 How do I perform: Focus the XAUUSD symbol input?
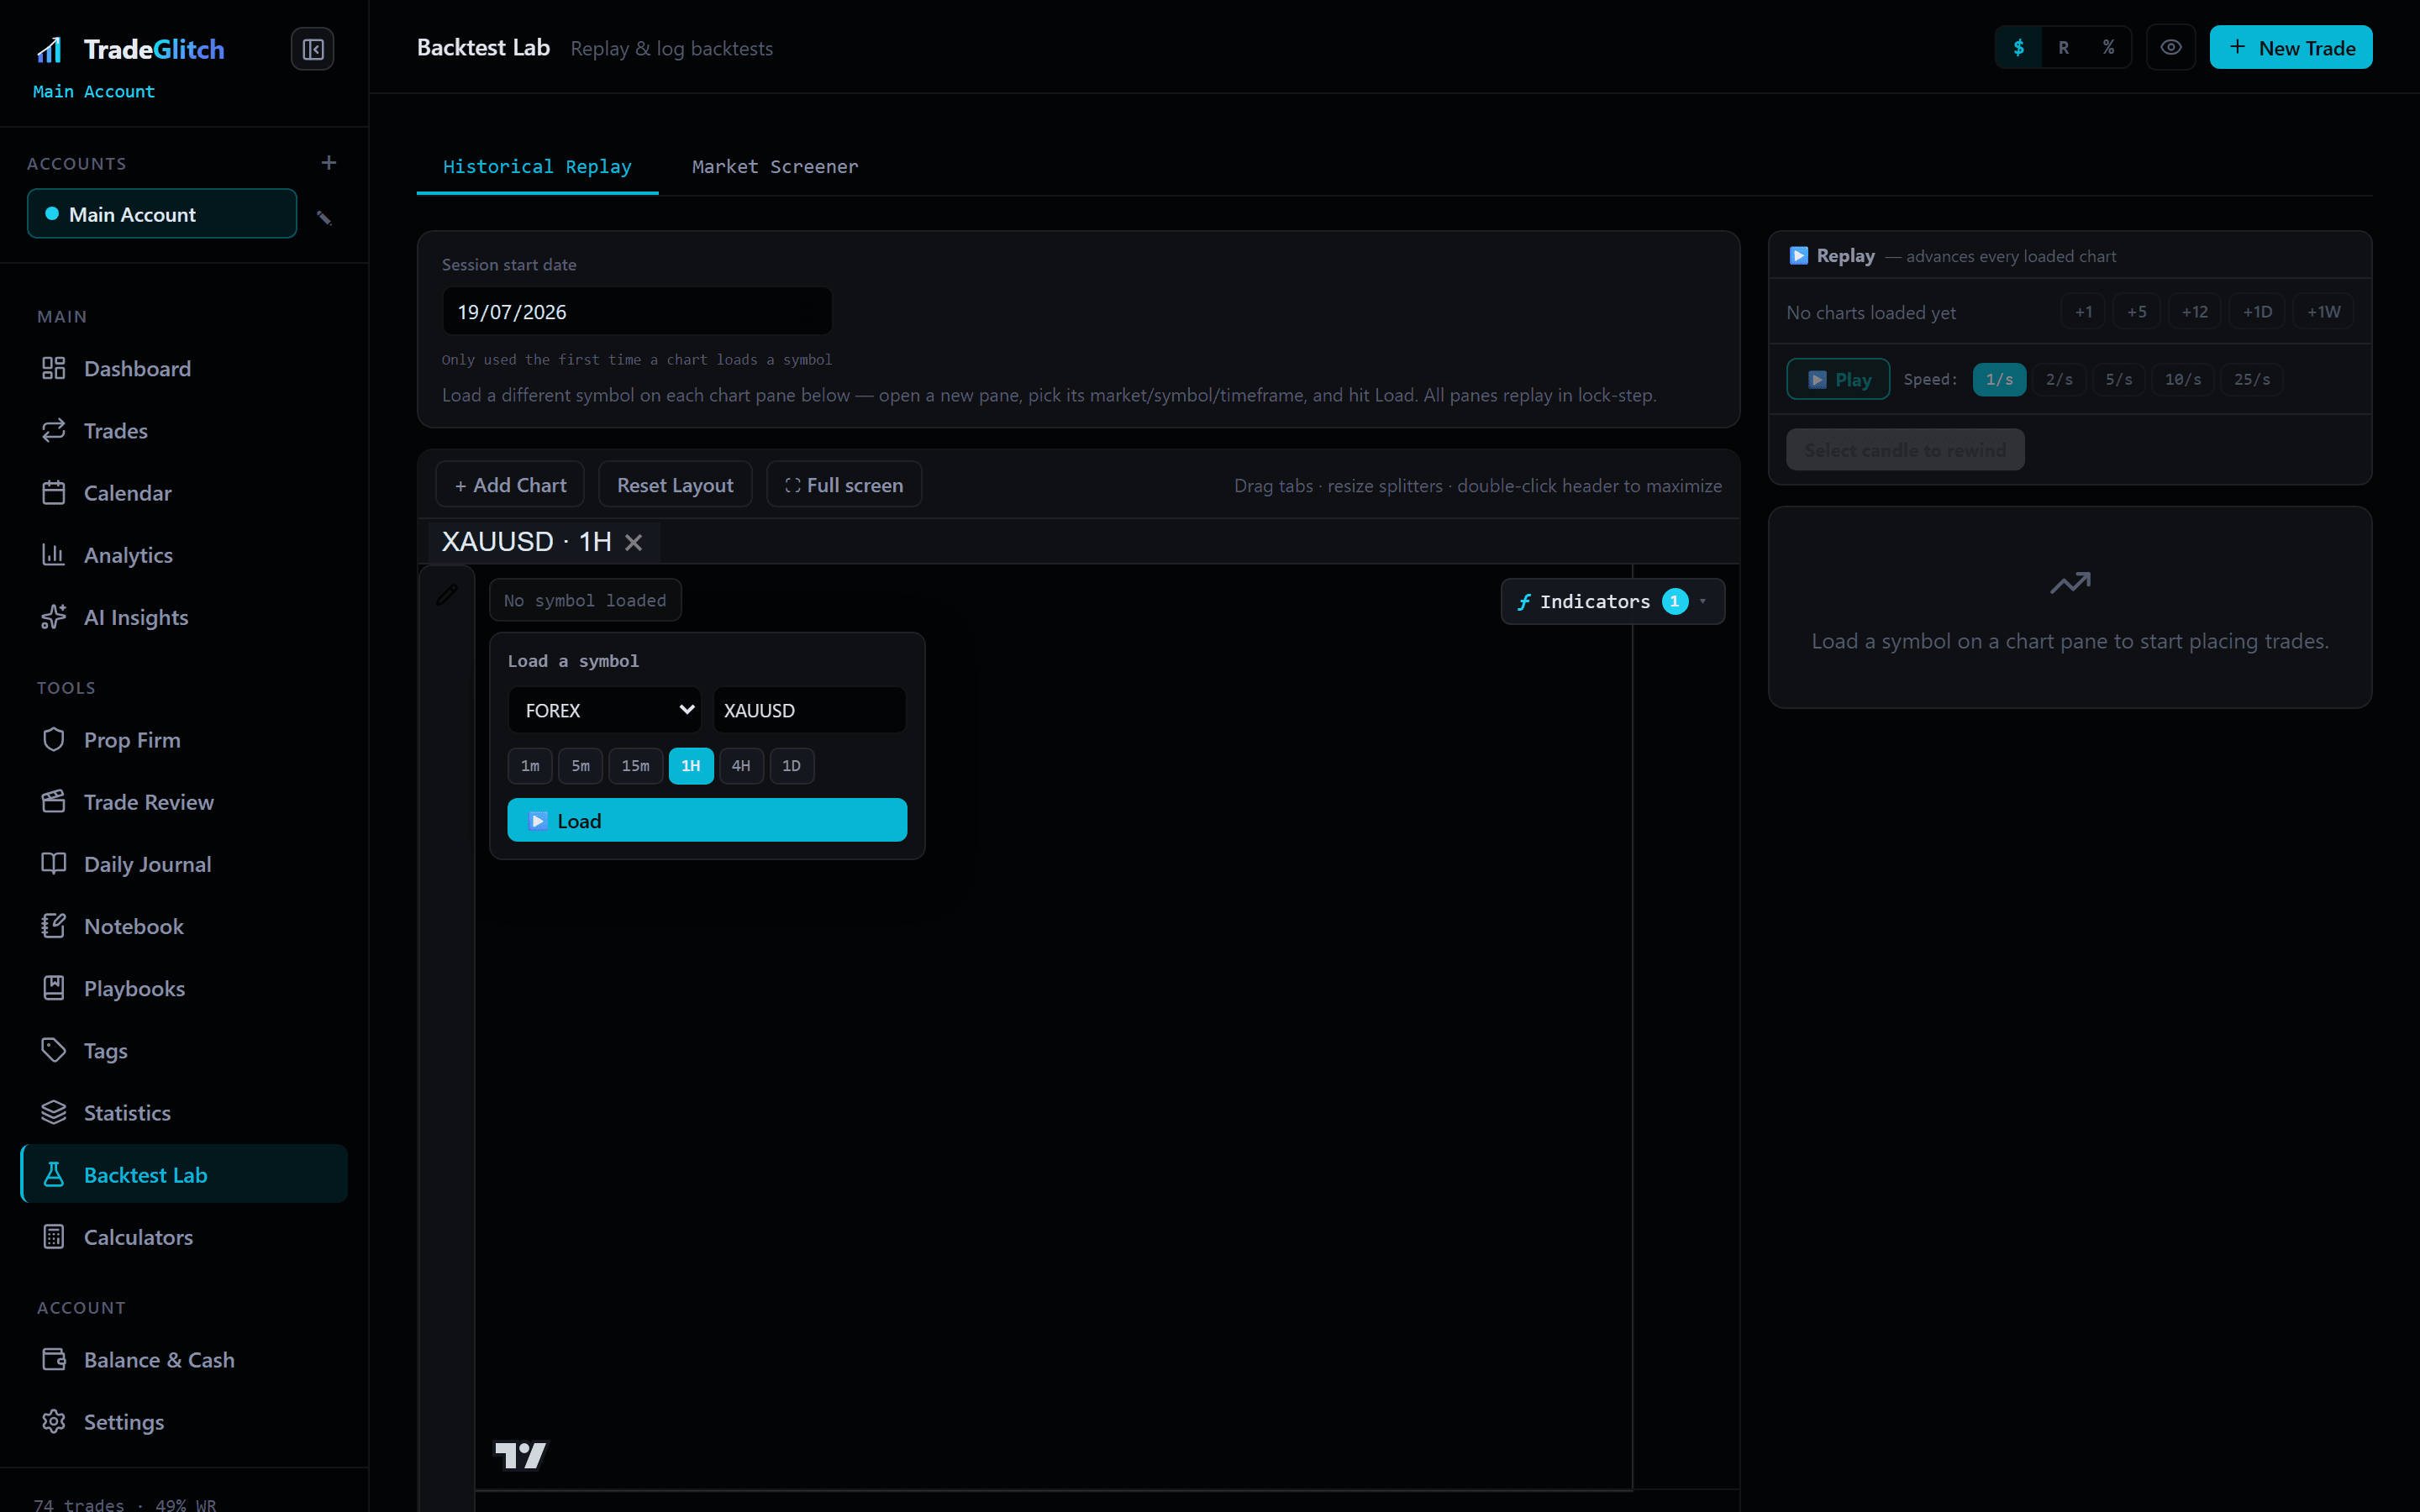pyautogui.click(x=809, y=710)
